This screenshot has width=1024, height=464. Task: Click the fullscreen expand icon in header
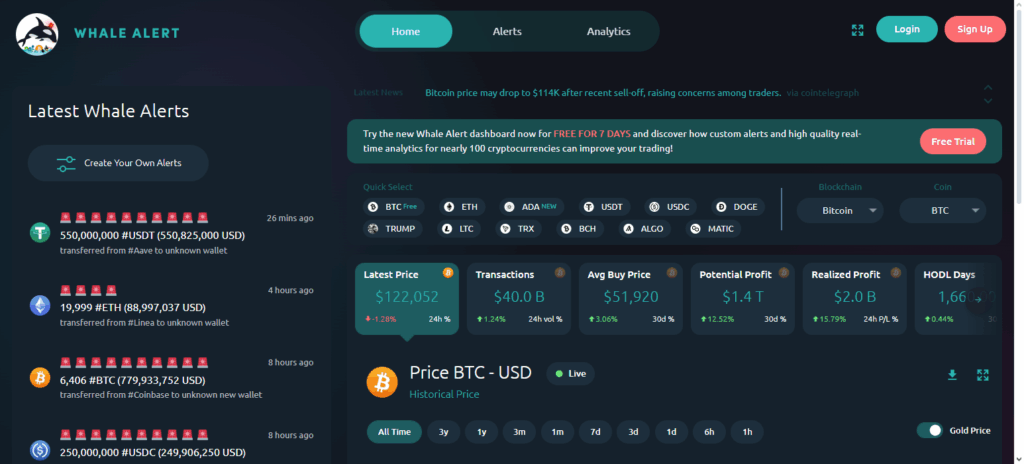857,30
